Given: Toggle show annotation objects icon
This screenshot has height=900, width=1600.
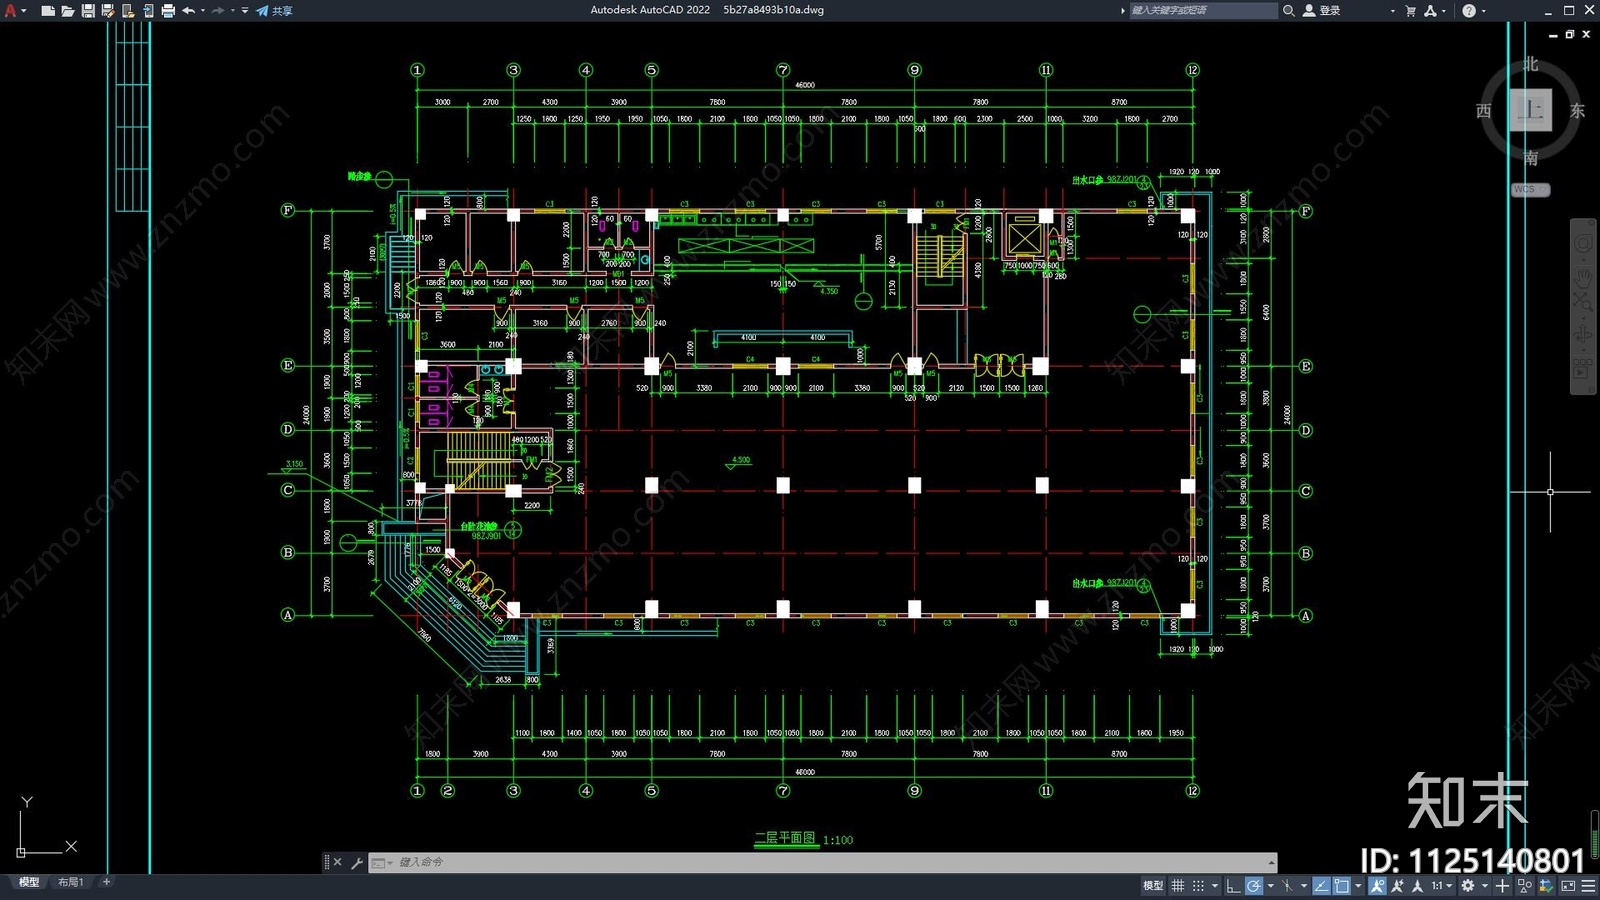Looking at the screenshot, I should (1378, 886).
